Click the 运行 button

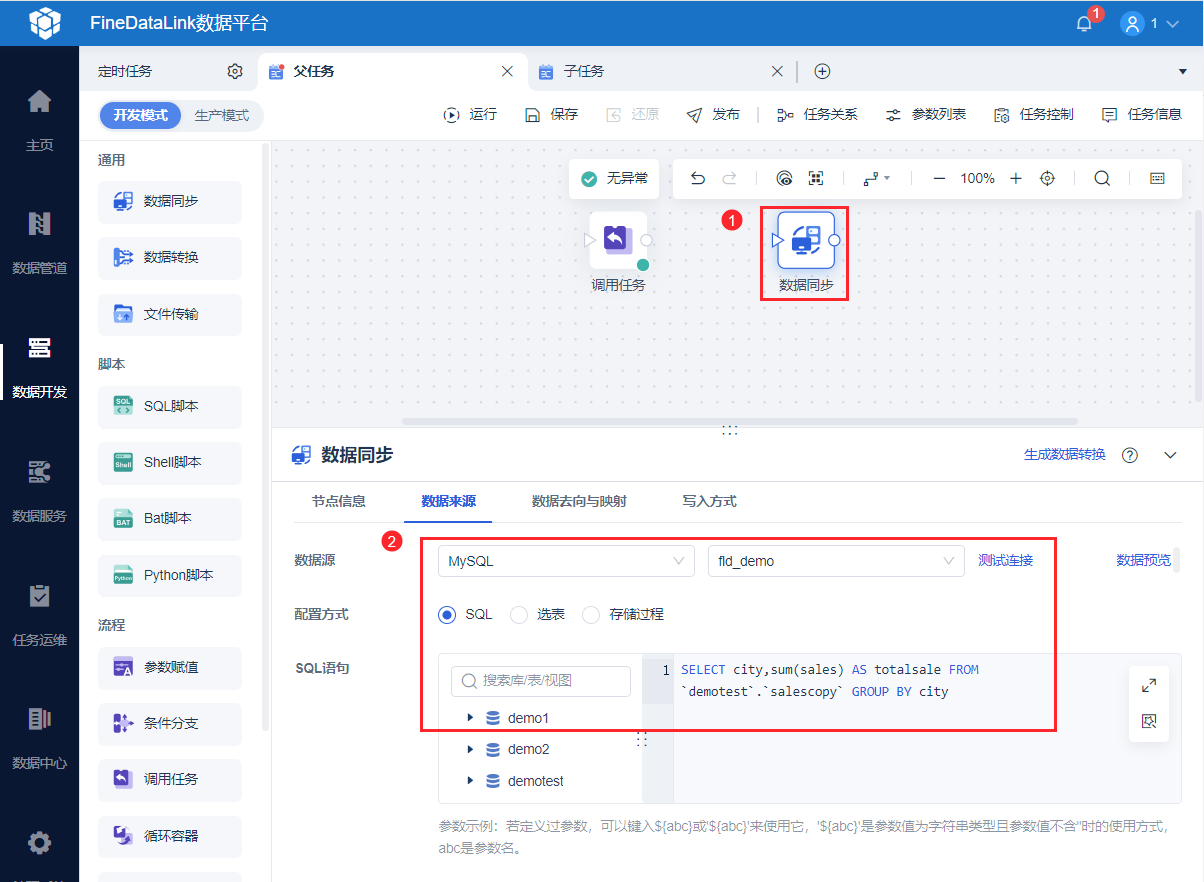470,115
